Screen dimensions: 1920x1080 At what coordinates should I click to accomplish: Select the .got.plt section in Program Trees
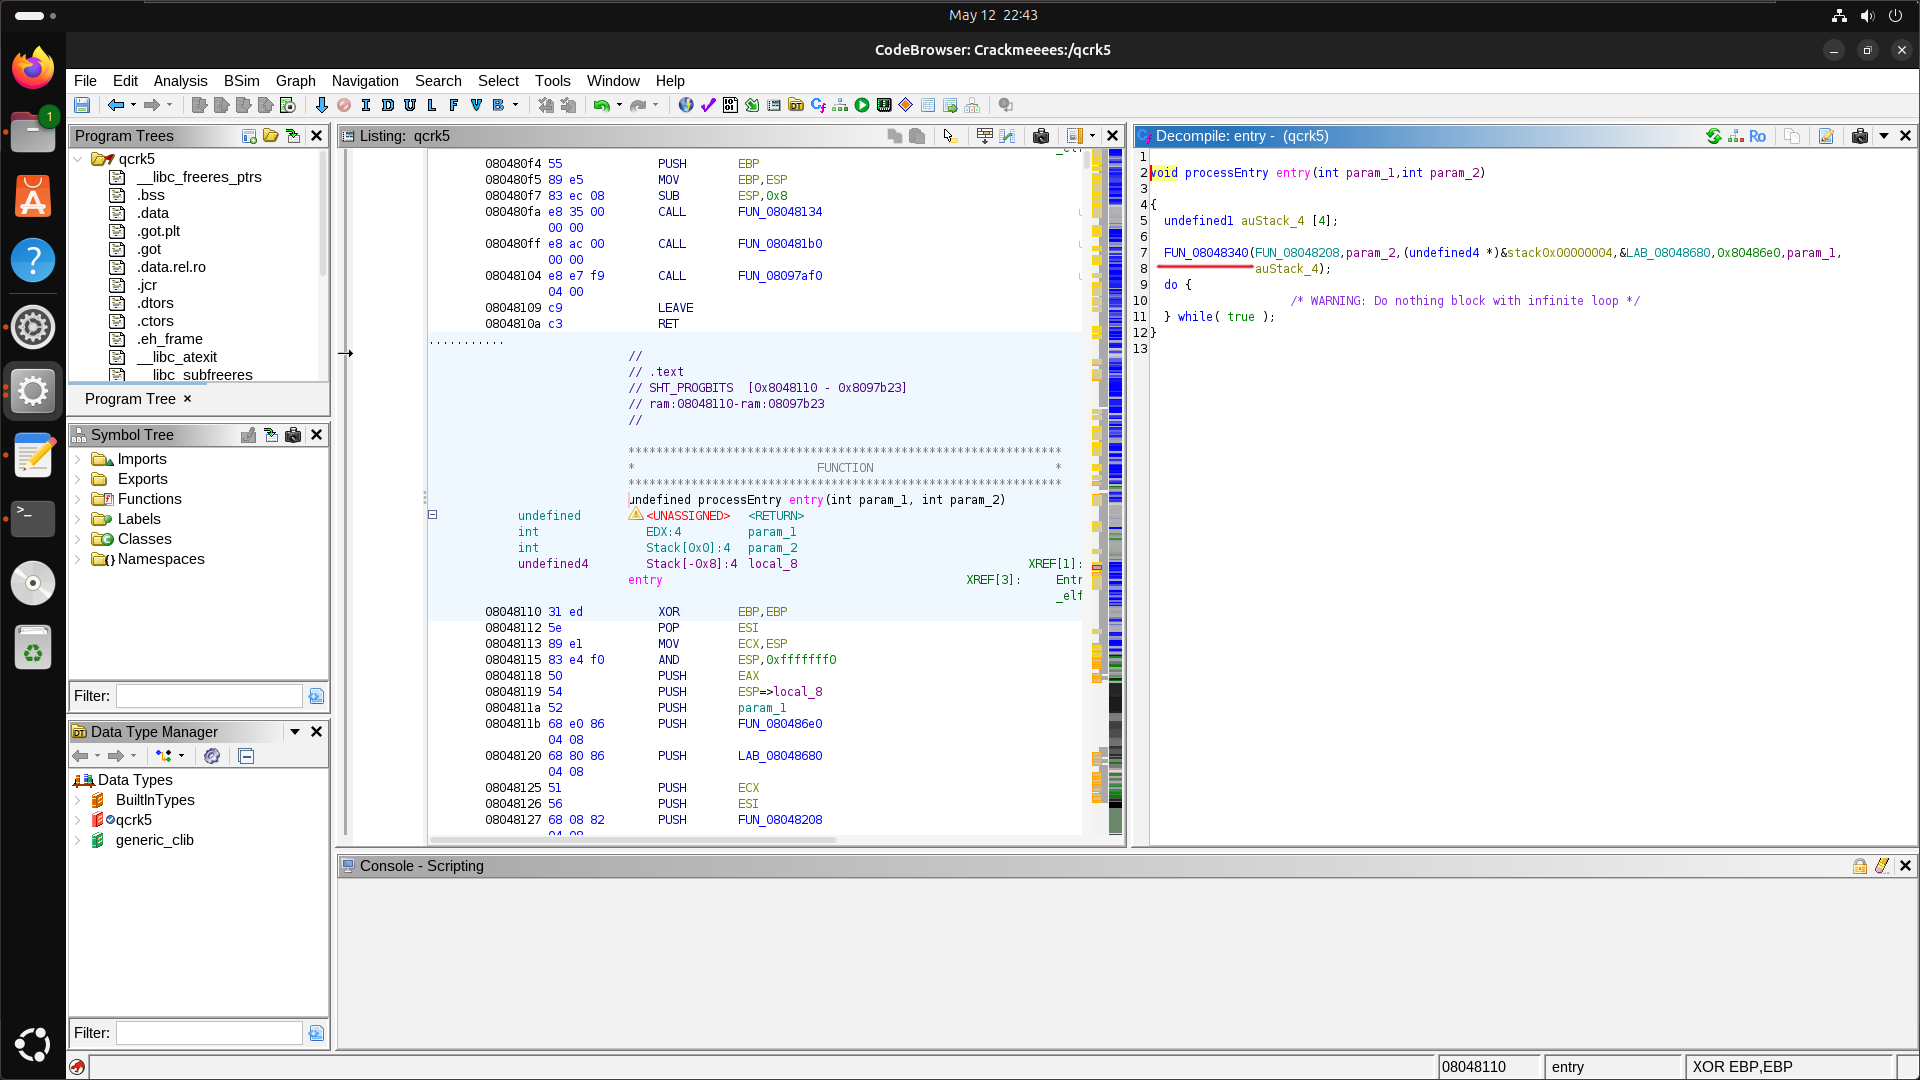pos(159,231)
